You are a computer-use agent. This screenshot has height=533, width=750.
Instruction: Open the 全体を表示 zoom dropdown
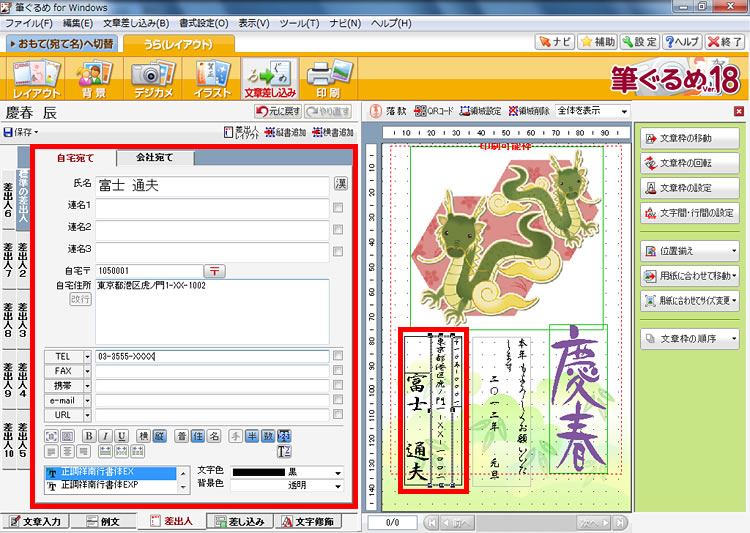point(624,111)
